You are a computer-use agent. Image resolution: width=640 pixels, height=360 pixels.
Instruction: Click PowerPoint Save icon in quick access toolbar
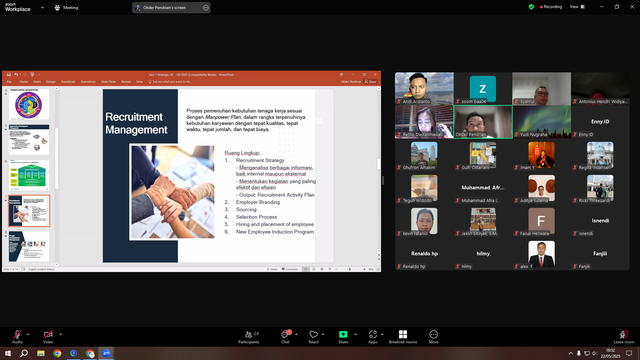9,75
